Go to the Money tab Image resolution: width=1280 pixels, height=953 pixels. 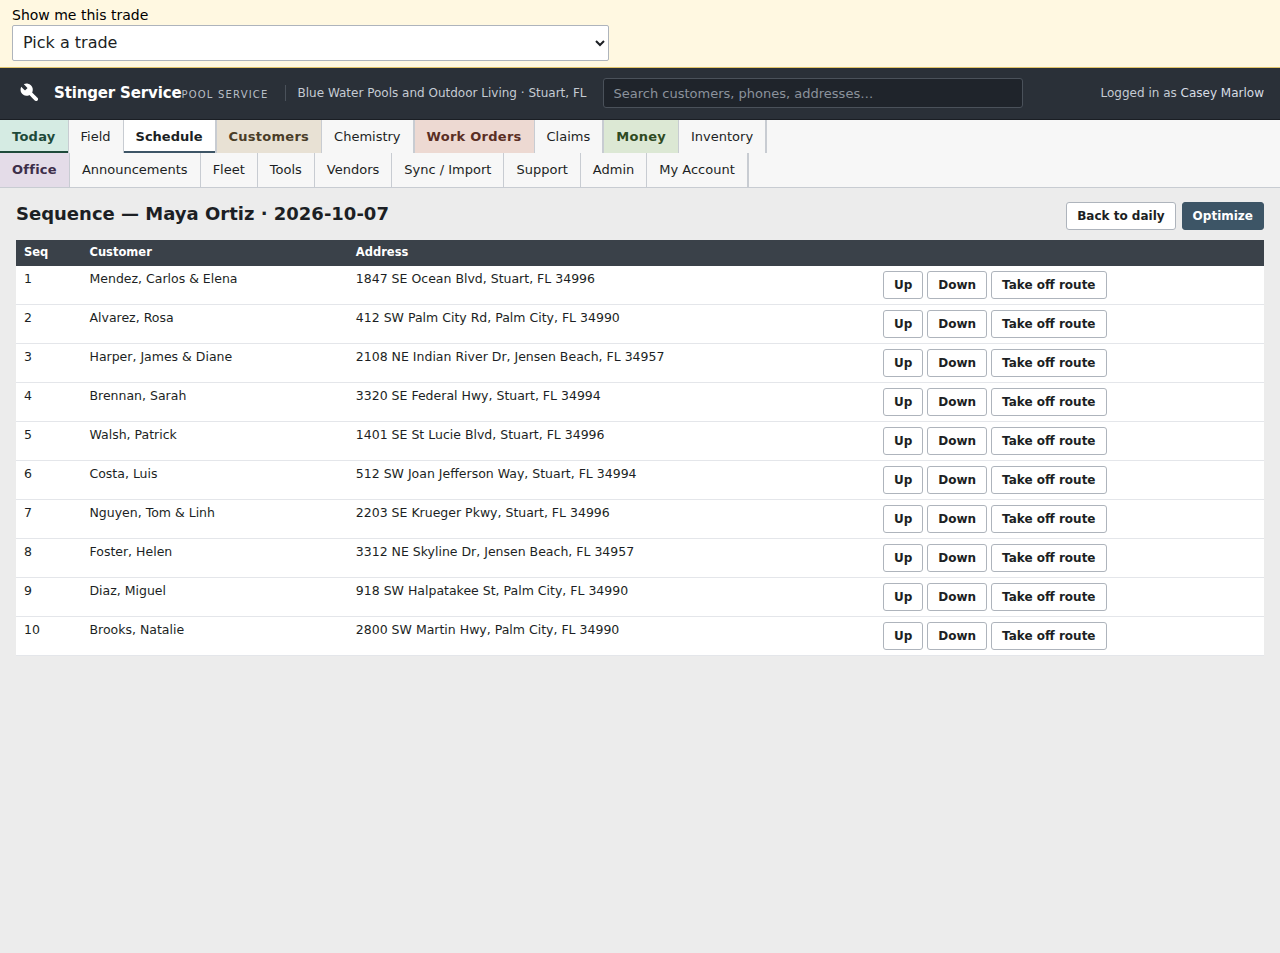[641, 137]
